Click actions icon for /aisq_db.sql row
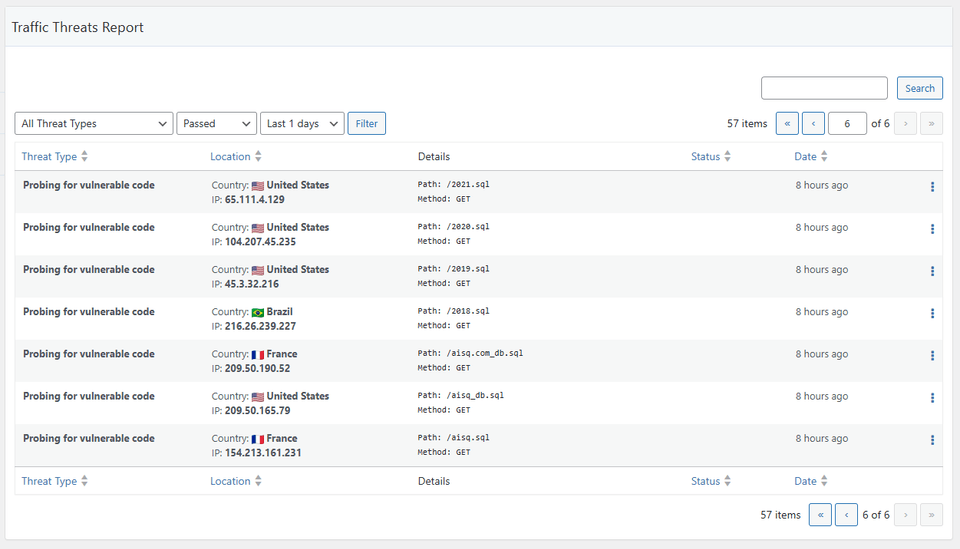This screenshot has width=960, height=549. point(932,398)
